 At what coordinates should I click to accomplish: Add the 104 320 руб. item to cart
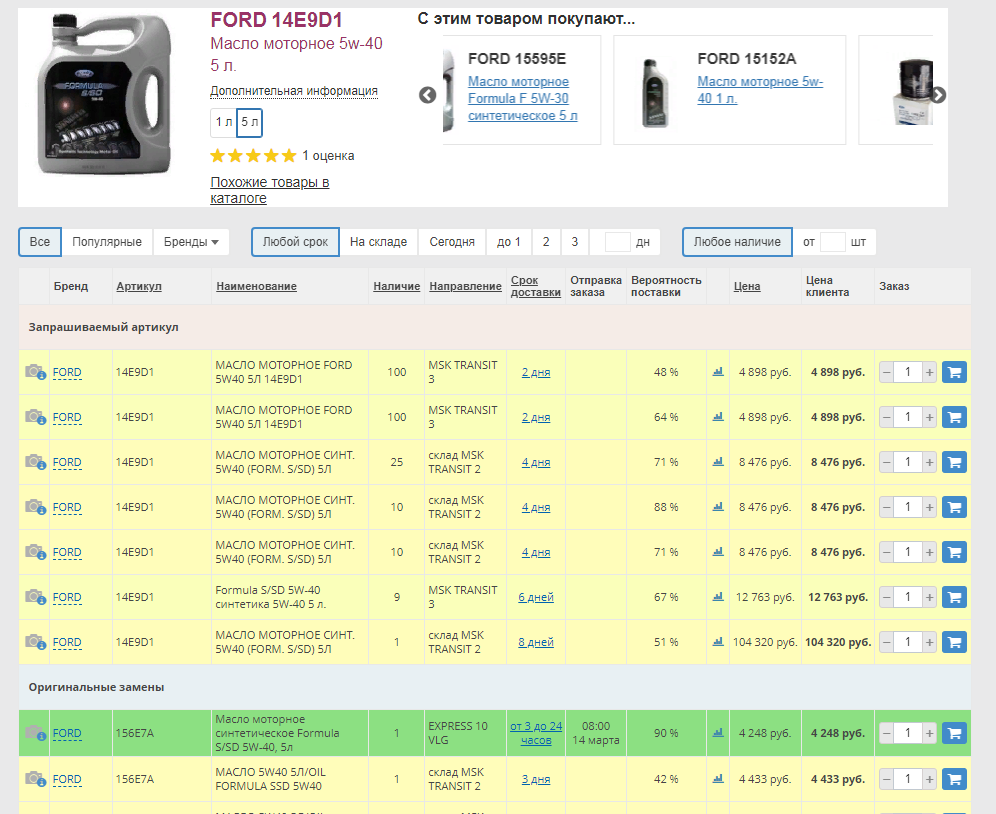(954, 642)
